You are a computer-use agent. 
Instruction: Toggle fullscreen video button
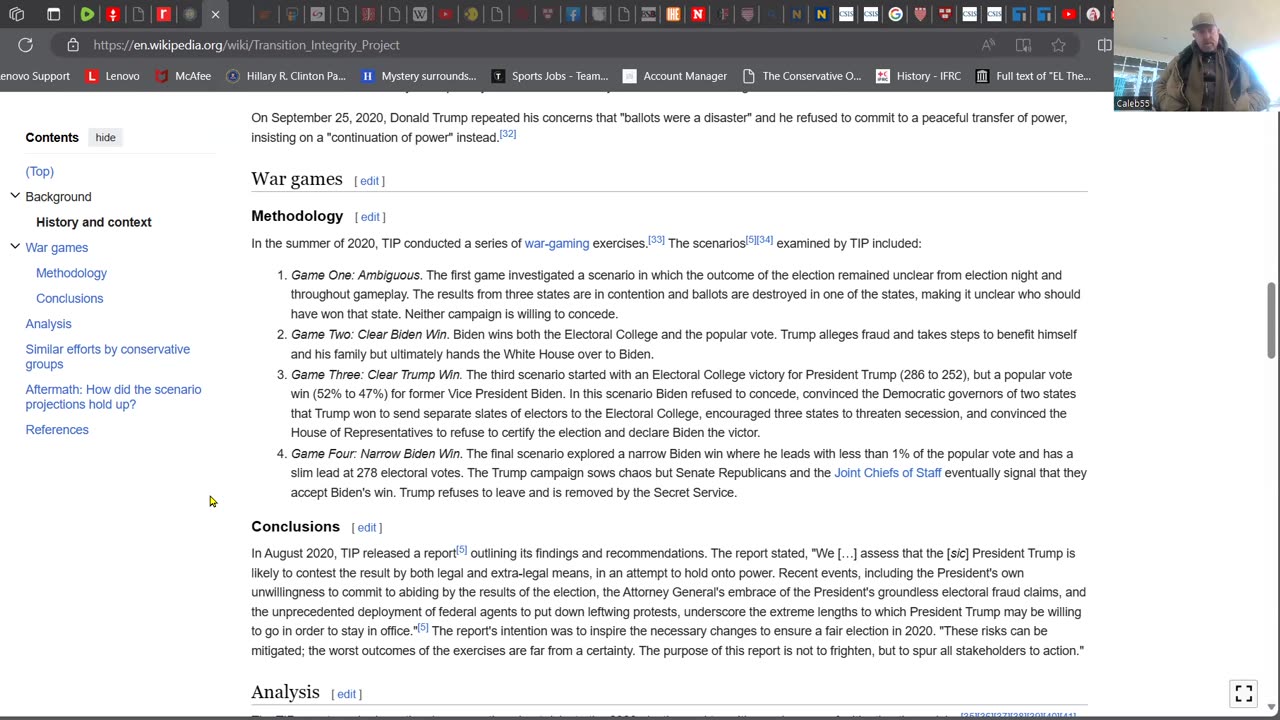point(1244,692)
